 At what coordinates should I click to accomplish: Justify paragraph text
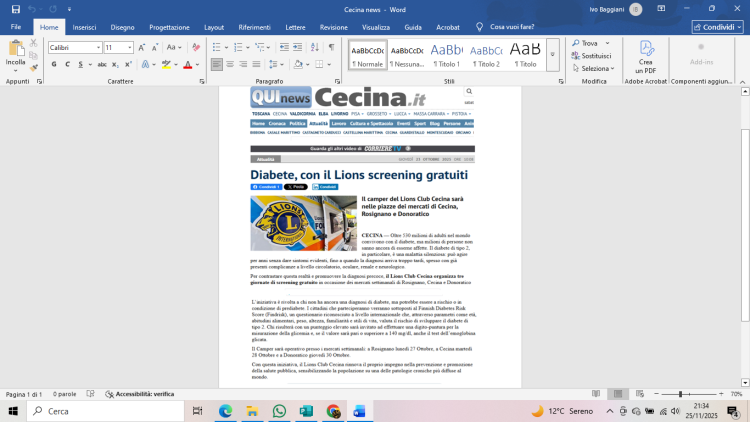256,64
